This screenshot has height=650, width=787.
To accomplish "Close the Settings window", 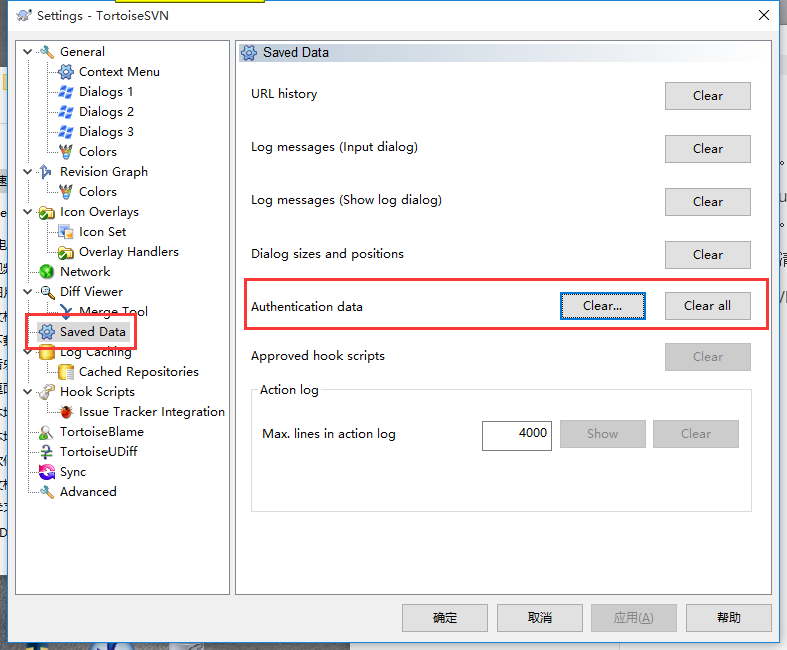I will pyautogui.click(x=764, y=15).
